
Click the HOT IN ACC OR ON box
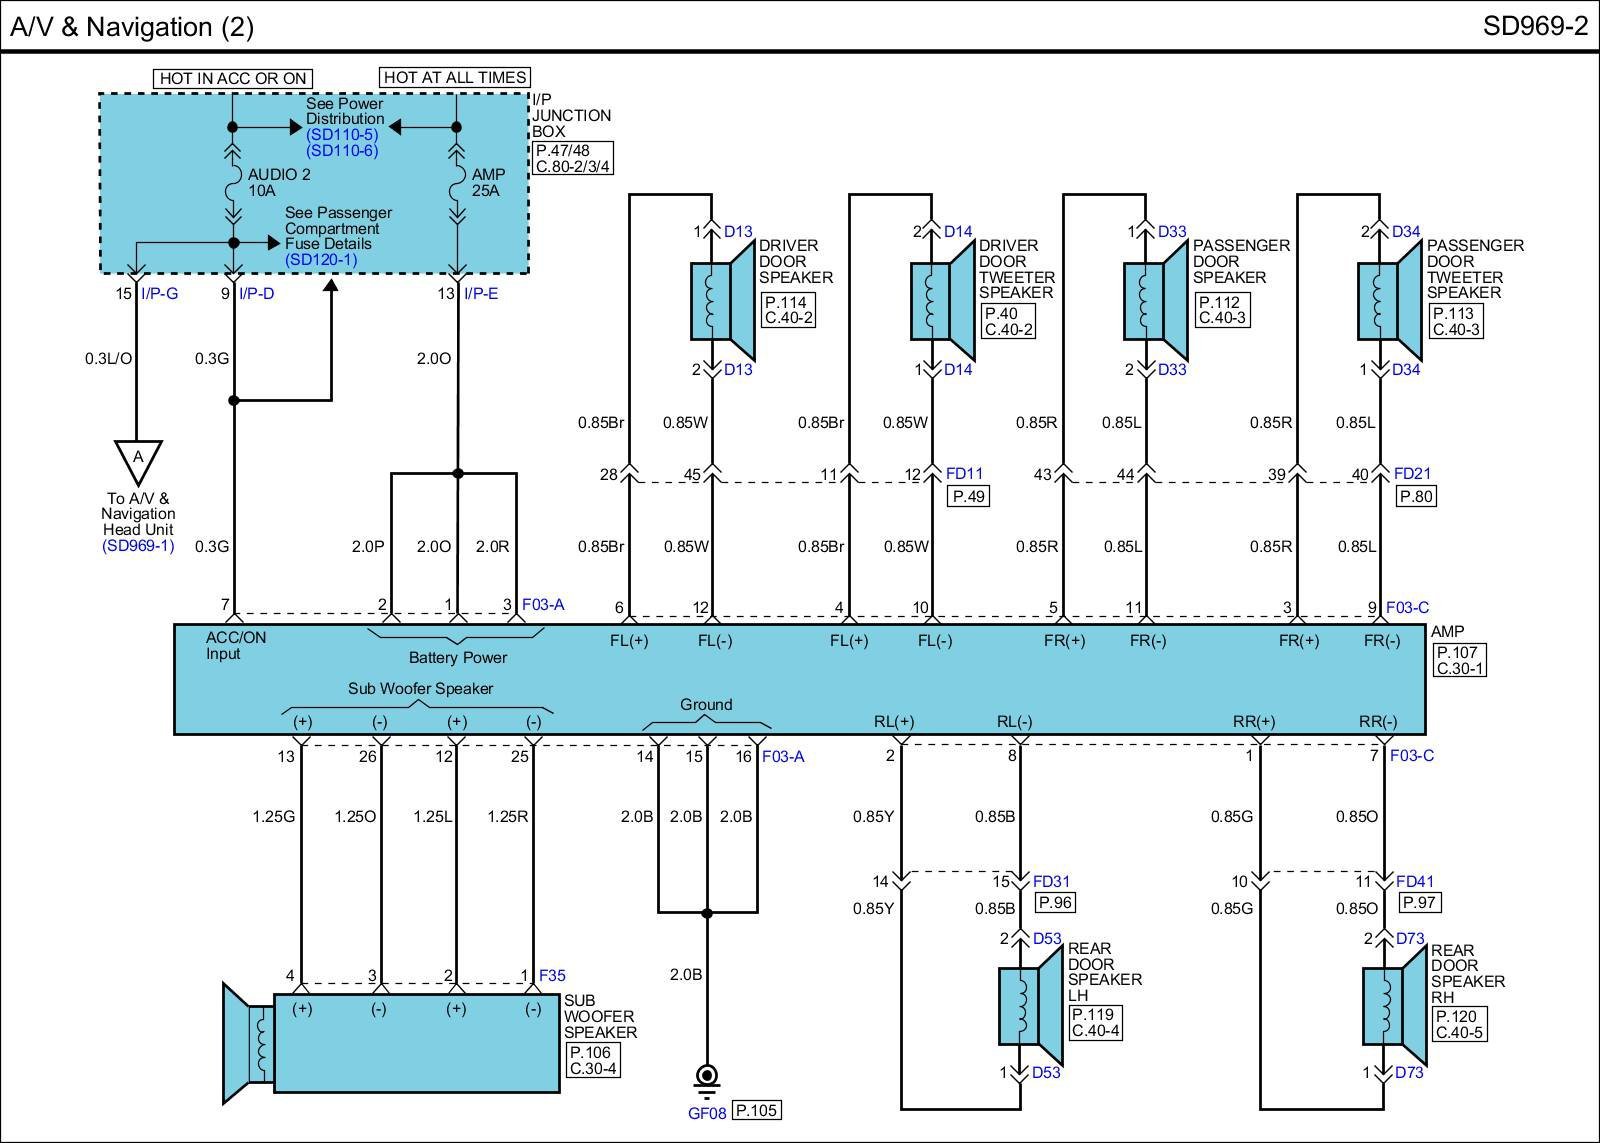[232, 78]
